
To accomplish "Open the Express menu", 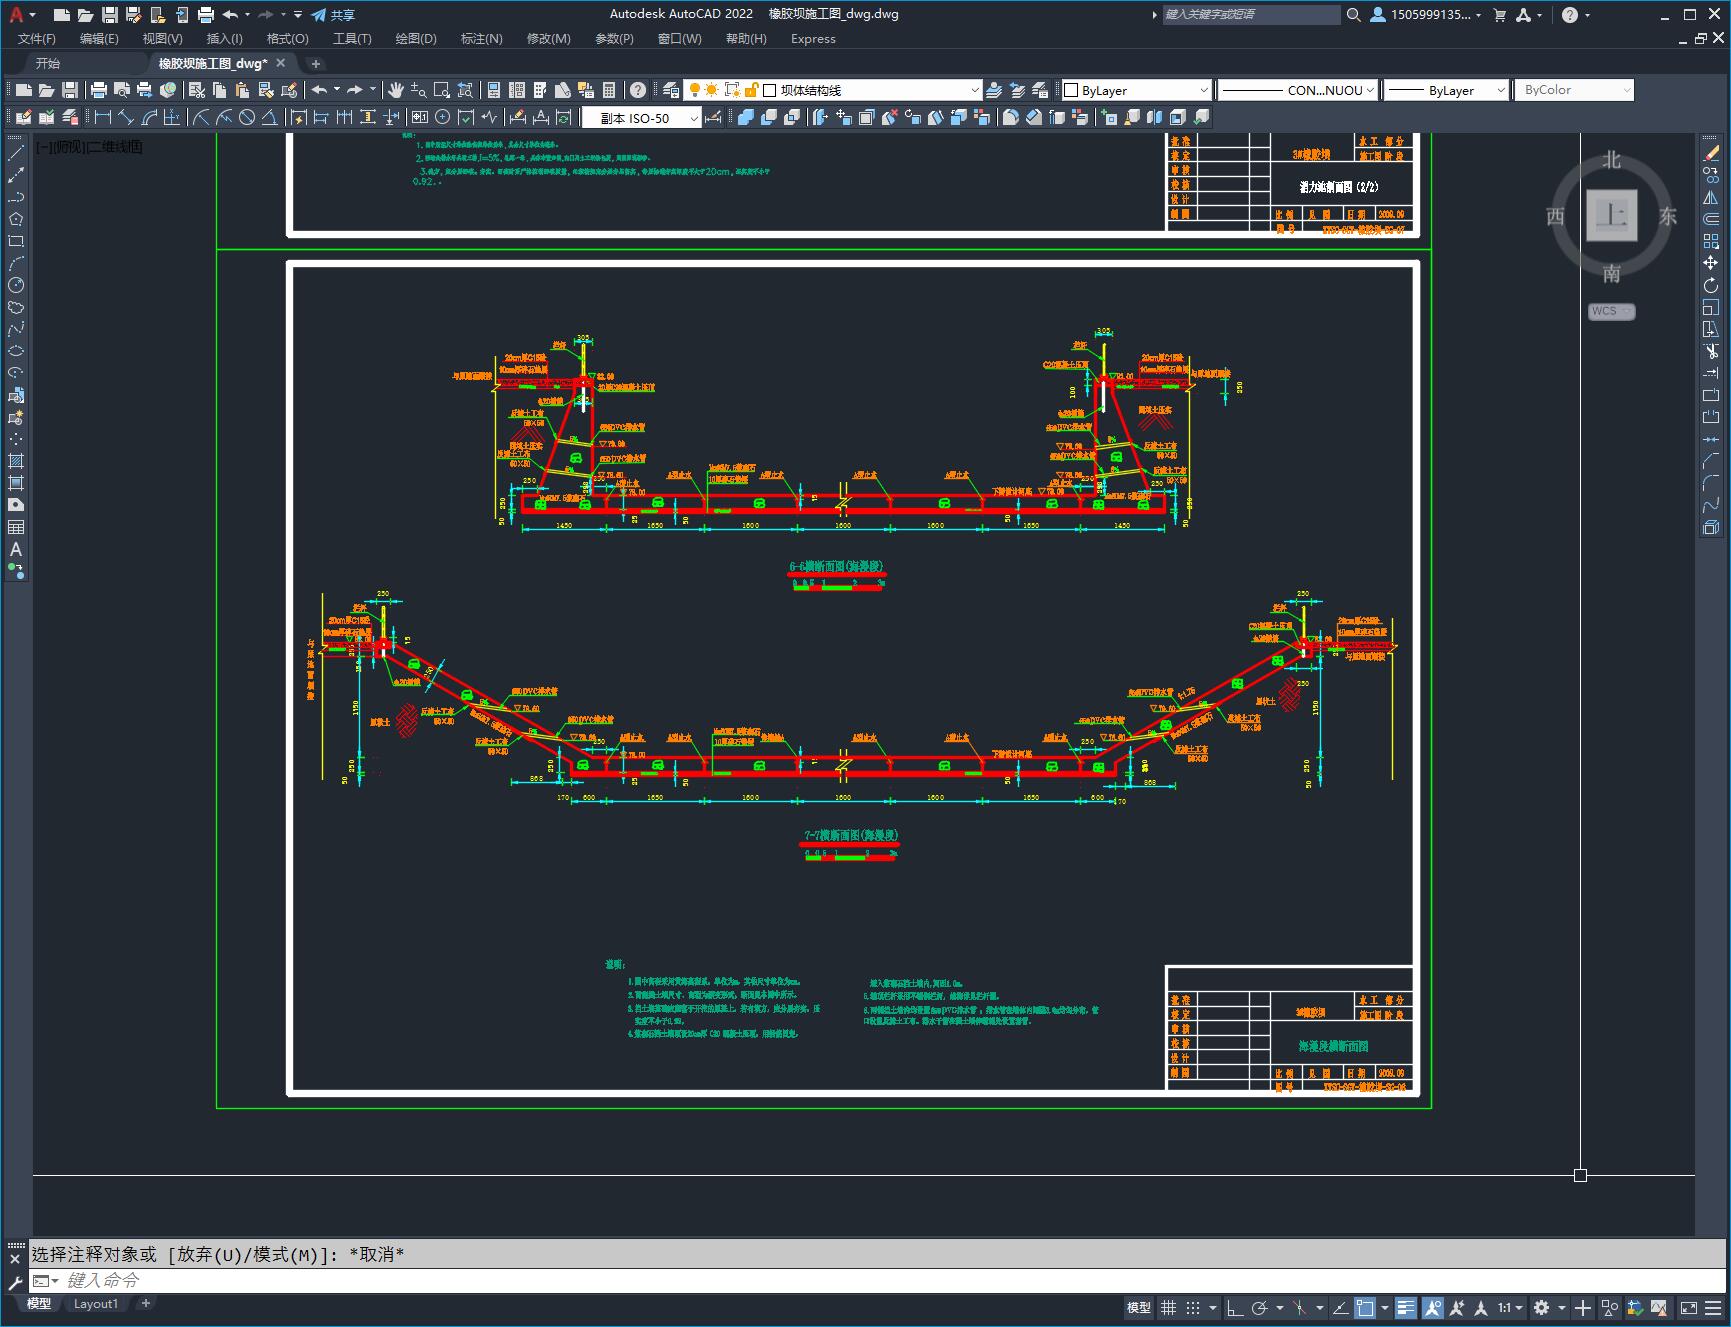I will [813, 39].
